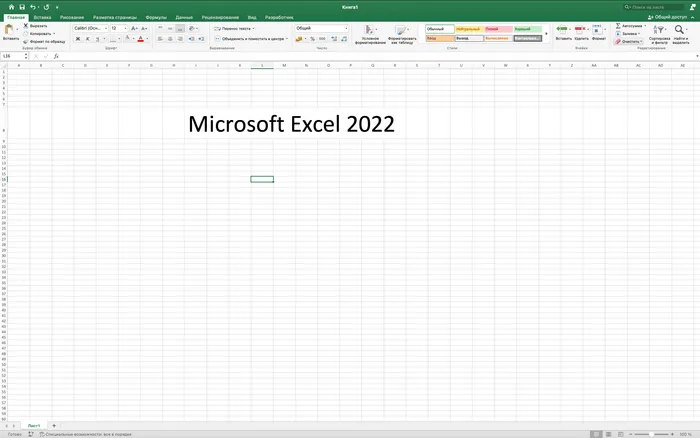Save the workbook with the floppy icon
Image resolution: width=700 pixels, height=438 pixels.
point(22,7)
